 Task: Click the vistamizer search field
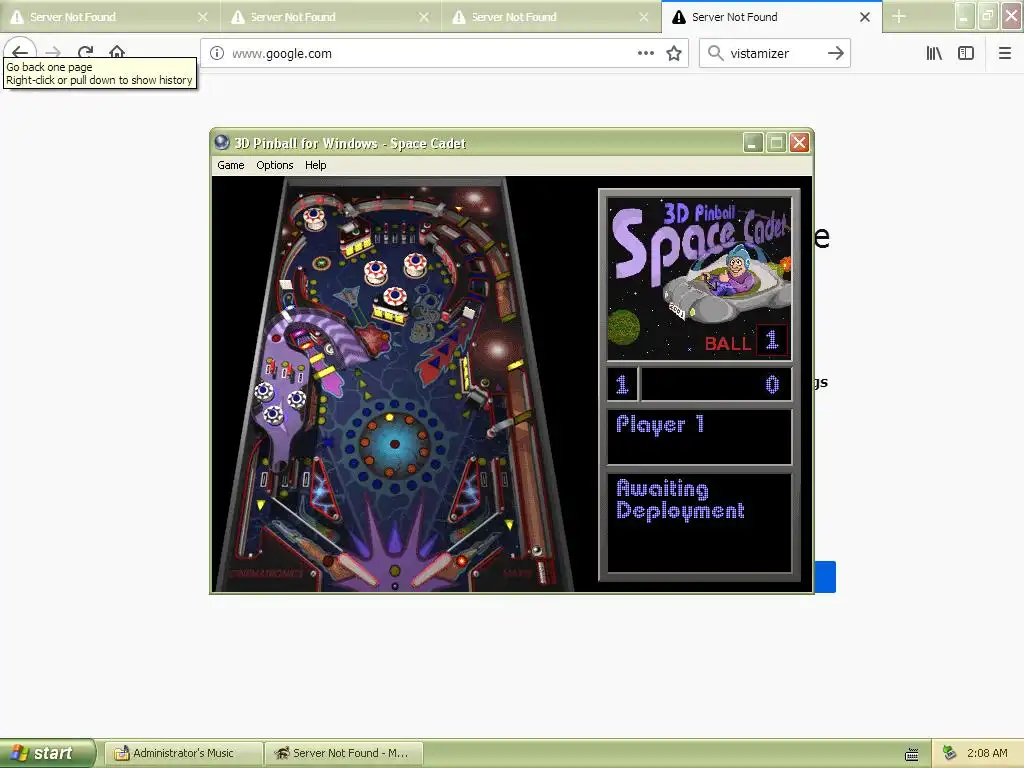click(x=774, y=54)
